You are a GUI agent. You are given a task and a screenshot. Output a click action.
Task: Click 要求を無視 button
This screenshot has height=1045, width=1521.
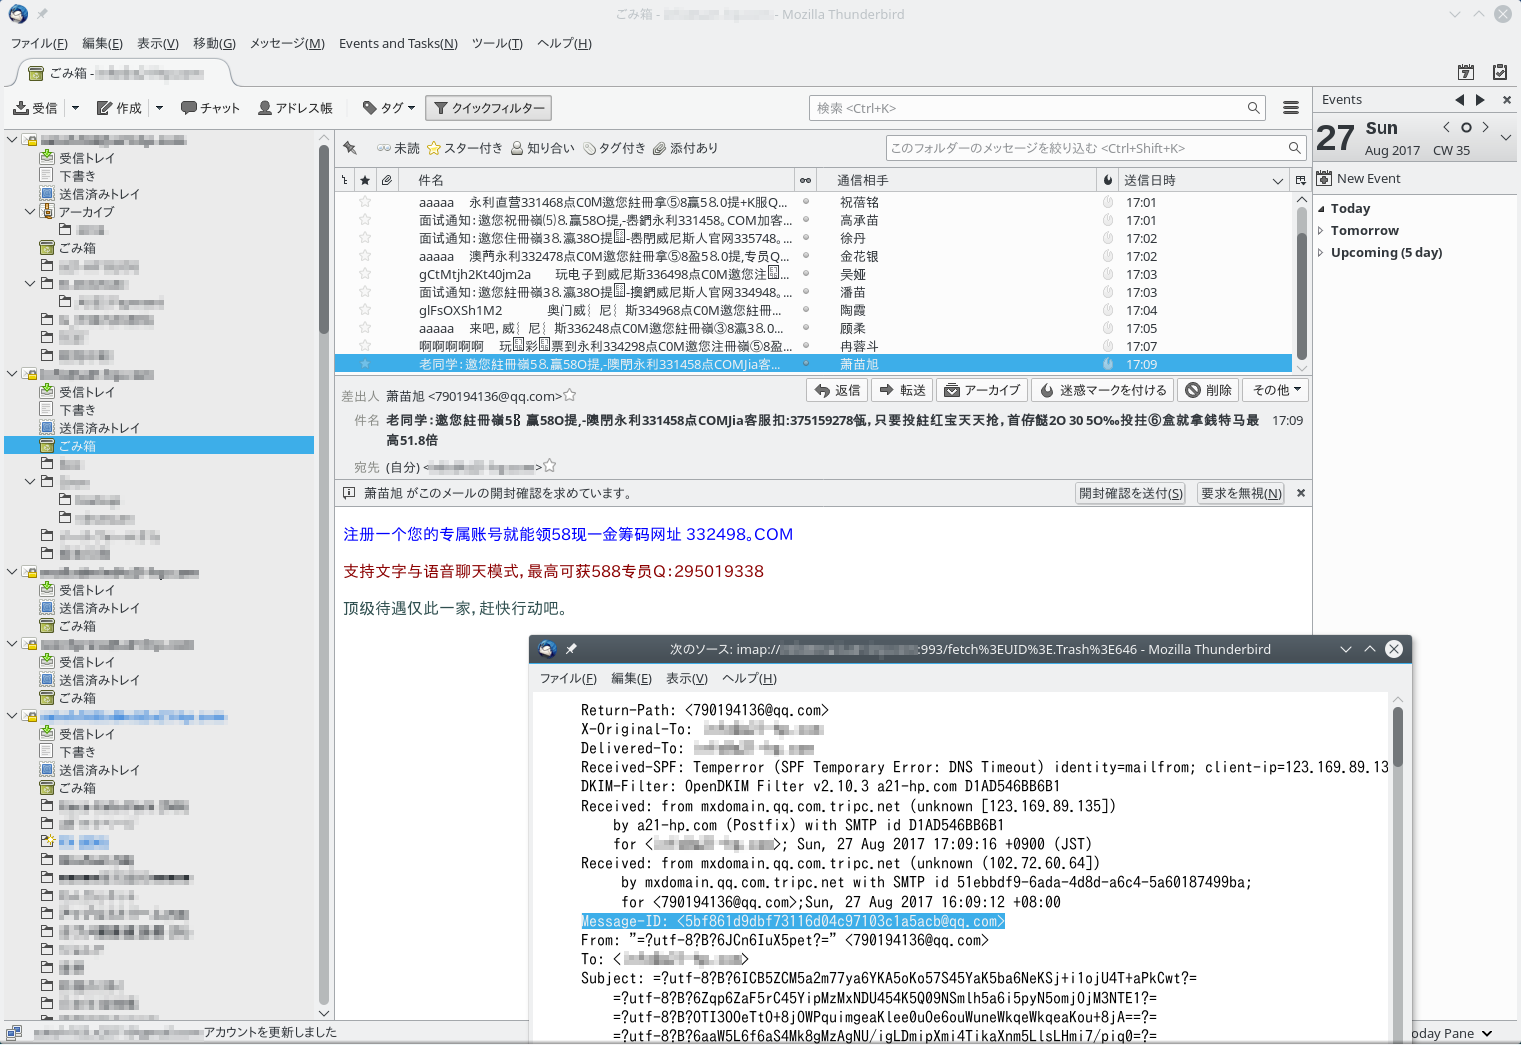(1241, 493)
